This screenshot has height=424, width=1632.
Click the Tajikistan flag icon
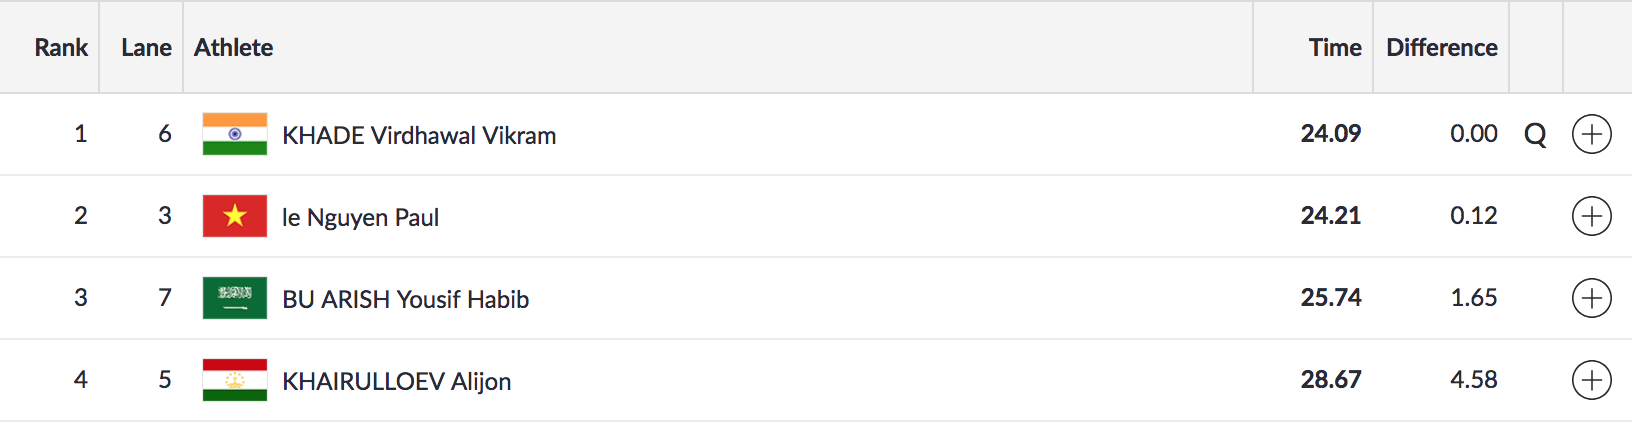point(235,380)
